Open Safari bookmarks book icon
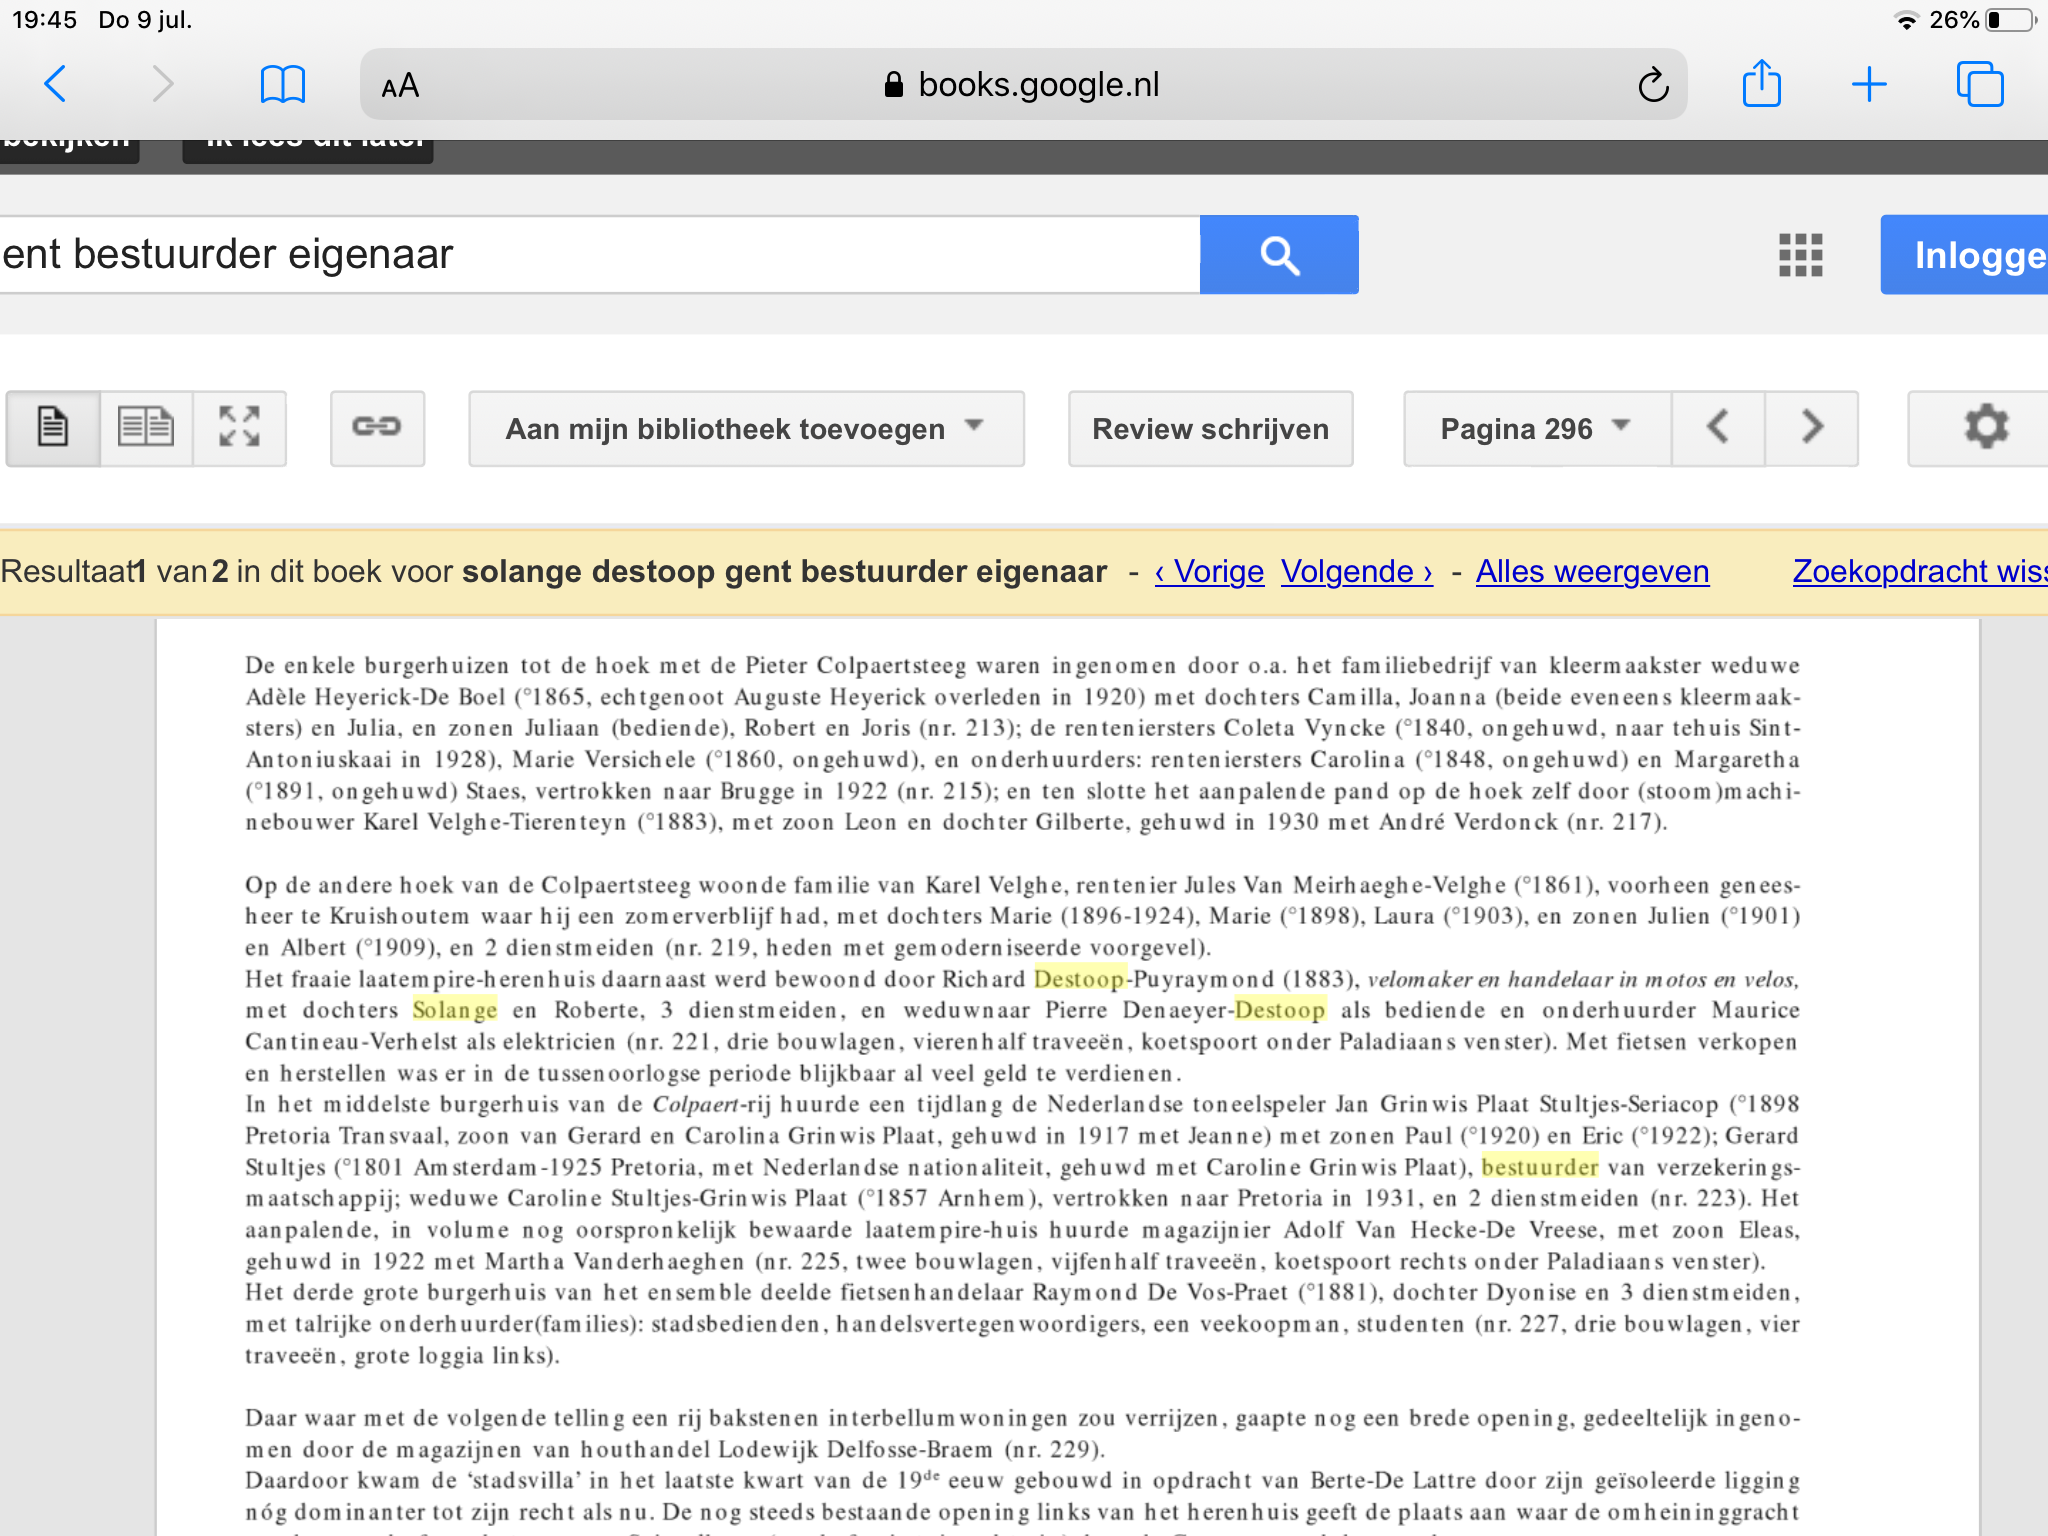 (282, 84)
